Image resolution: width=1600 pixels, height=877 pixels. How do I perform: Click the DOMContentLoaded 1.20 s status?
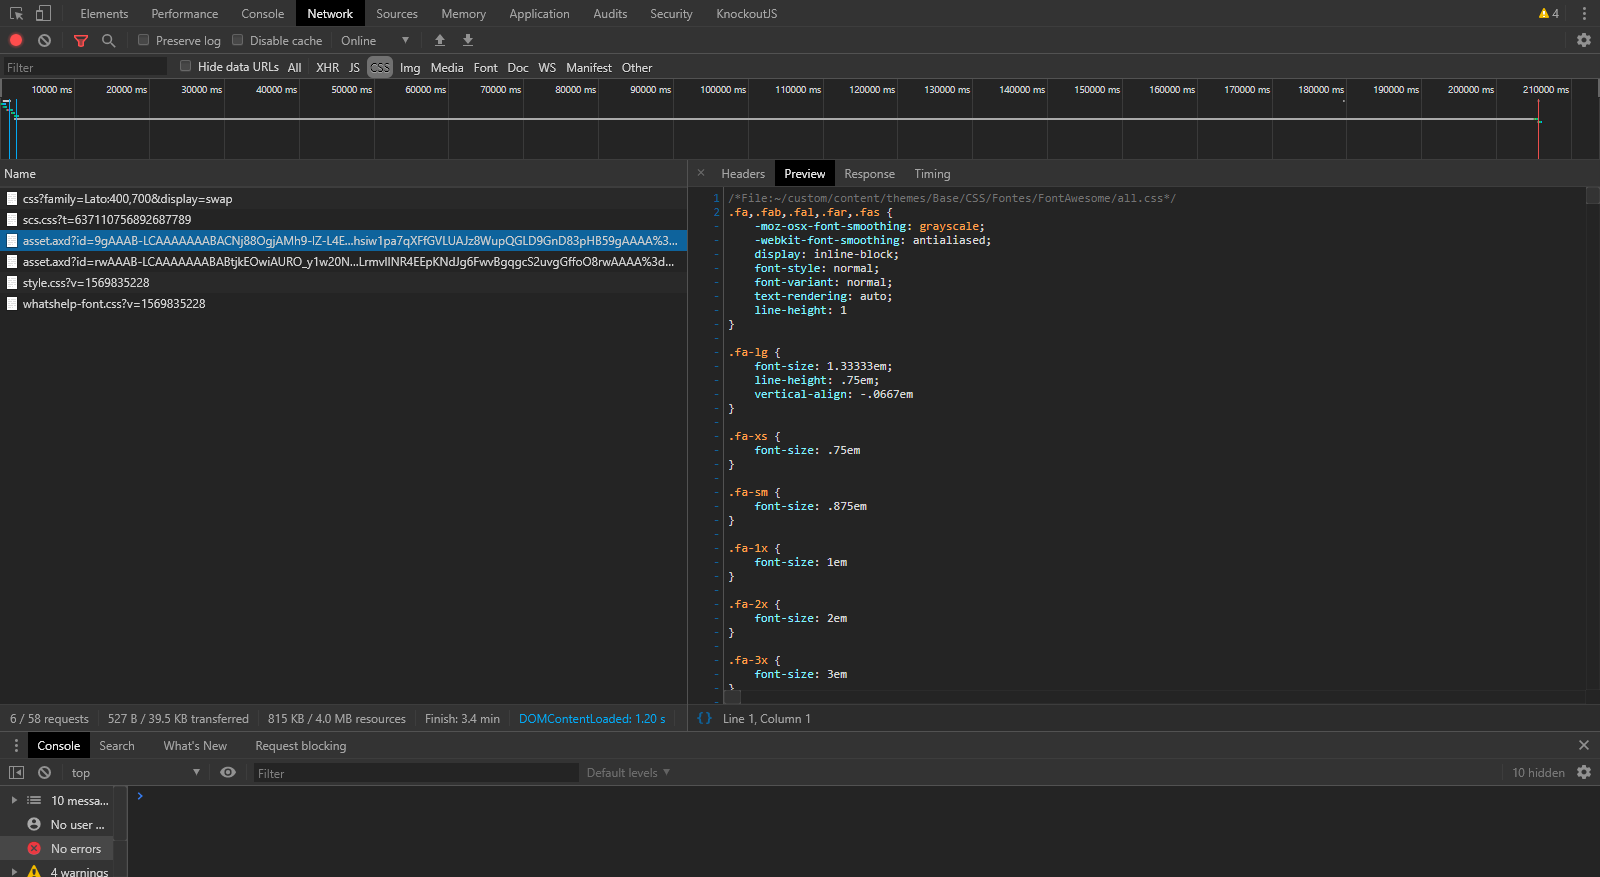592,718
